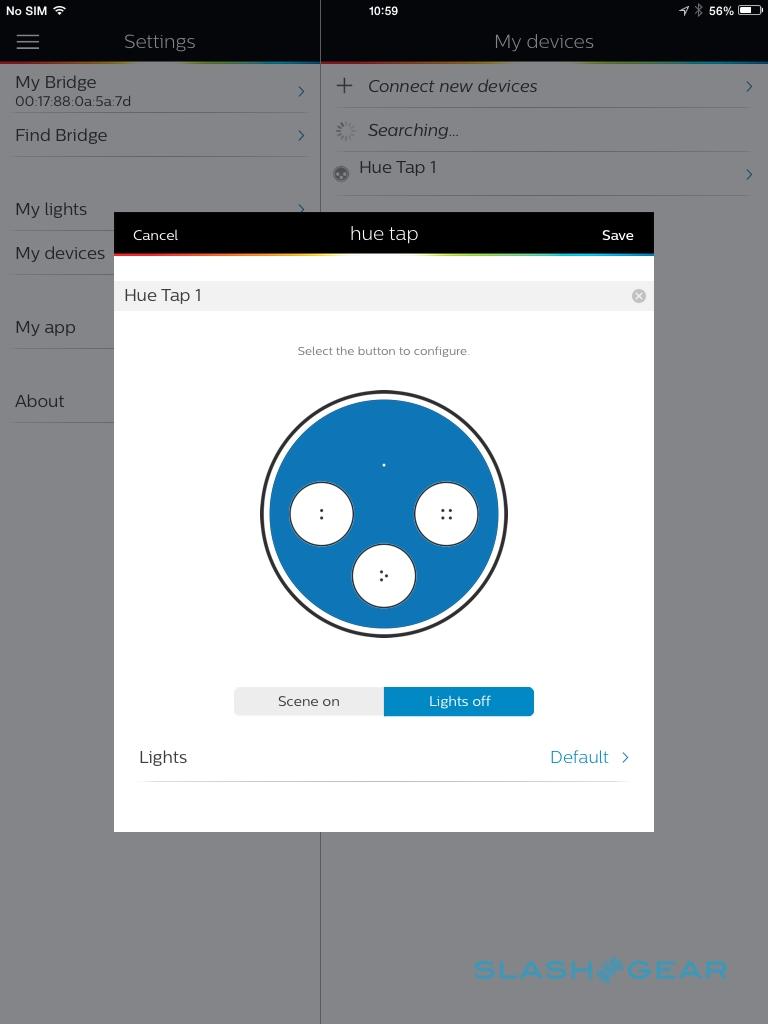Save the hue tap configuration
Viewport: 768px width, 1024px height.
click(x=617, y=235)
